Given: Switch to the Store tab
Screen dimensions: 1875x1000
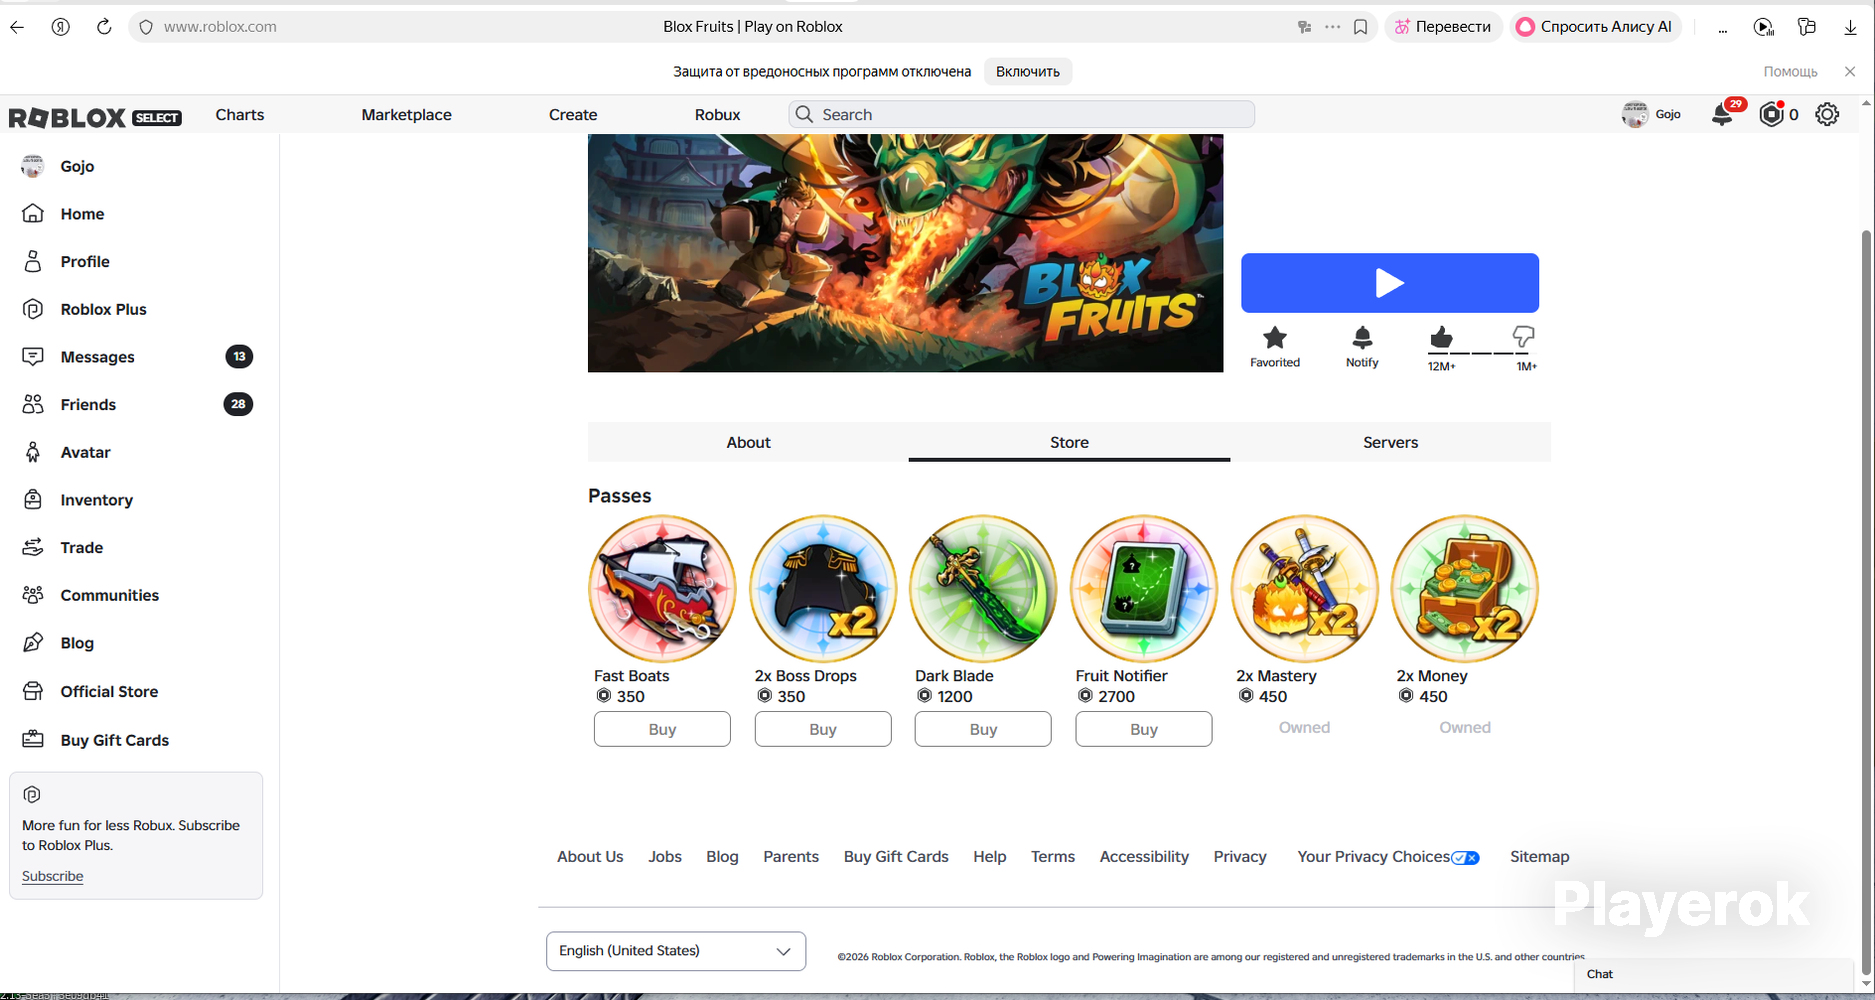Looking at the screenshot, I should (1069, 442).
